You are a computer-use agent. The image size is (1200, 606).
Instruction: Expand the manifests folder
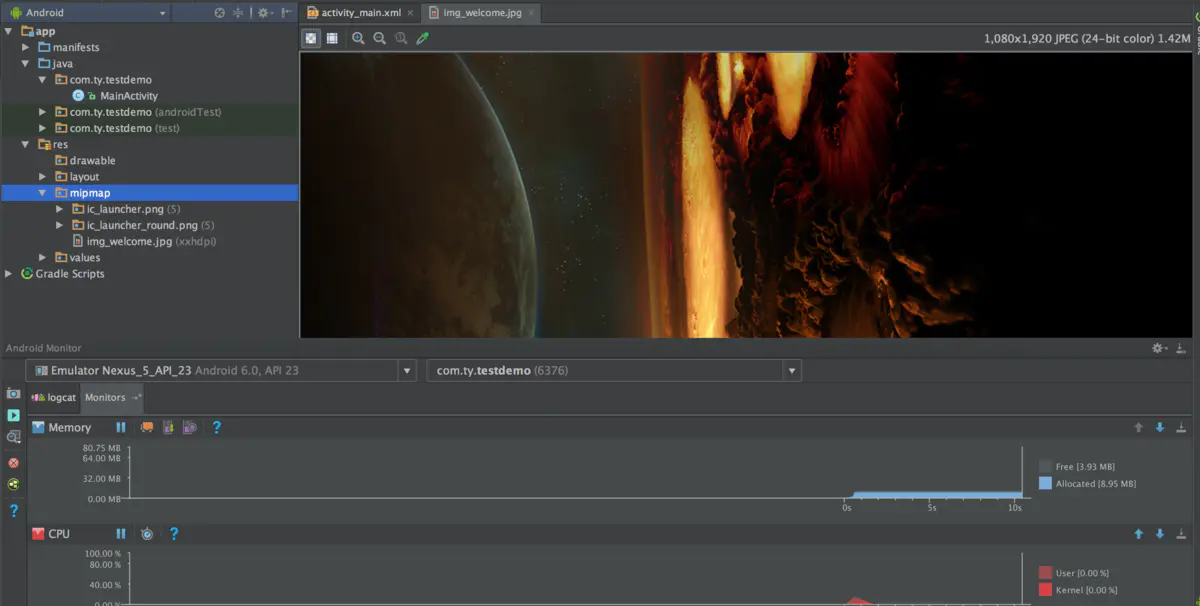(x=26, y=47)
